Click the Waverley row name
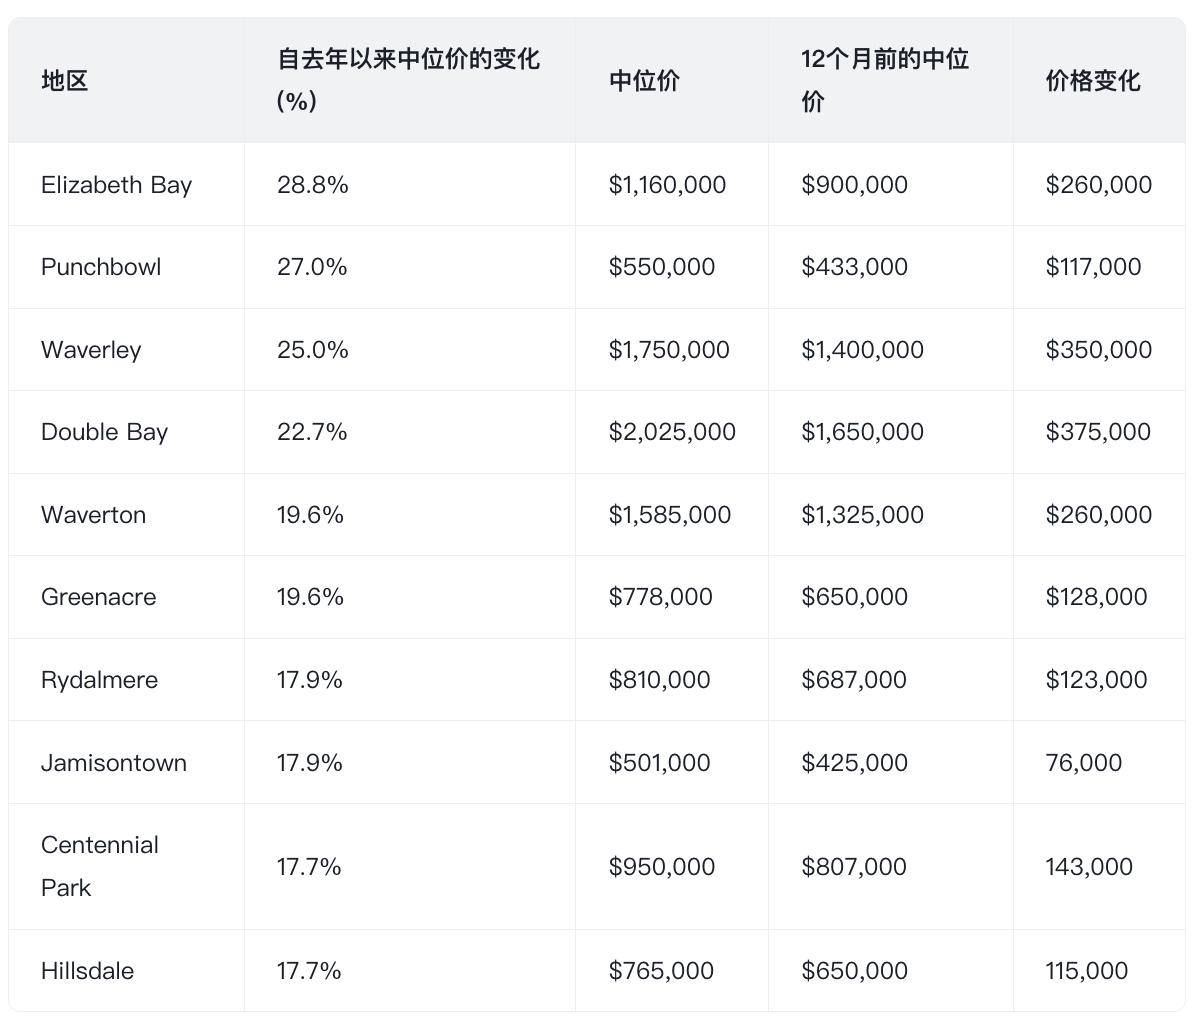 click(91, 350)
